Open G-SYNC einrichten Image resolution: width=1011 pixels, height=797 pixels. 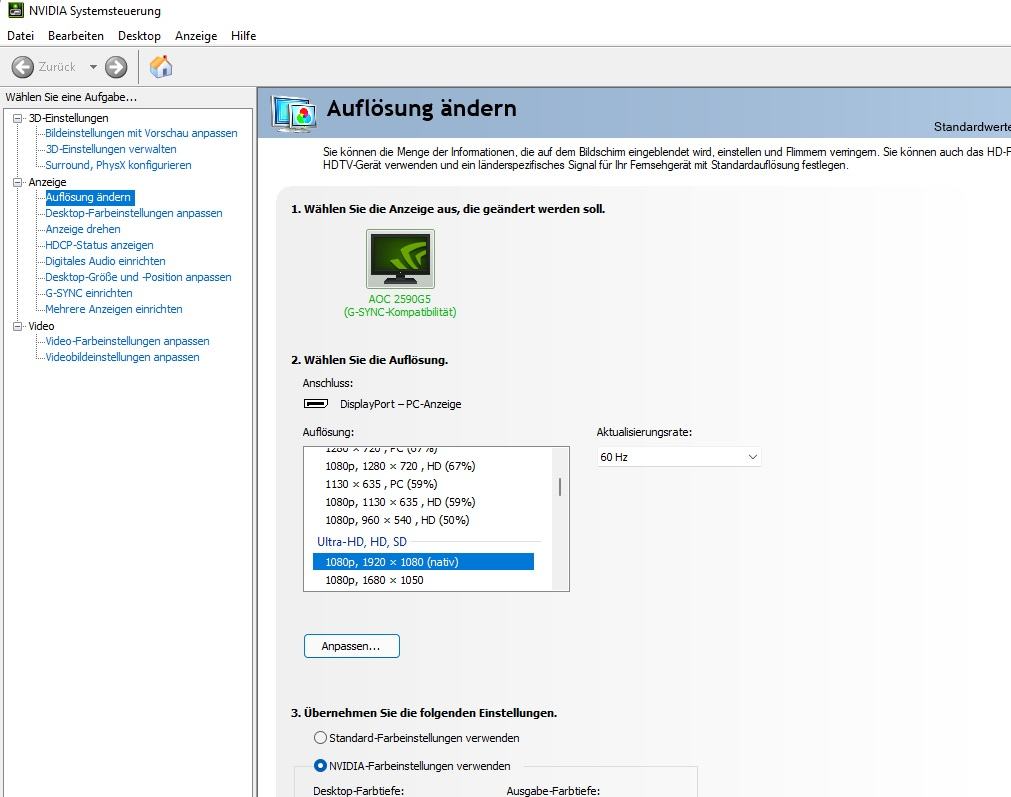coord(88,293)
